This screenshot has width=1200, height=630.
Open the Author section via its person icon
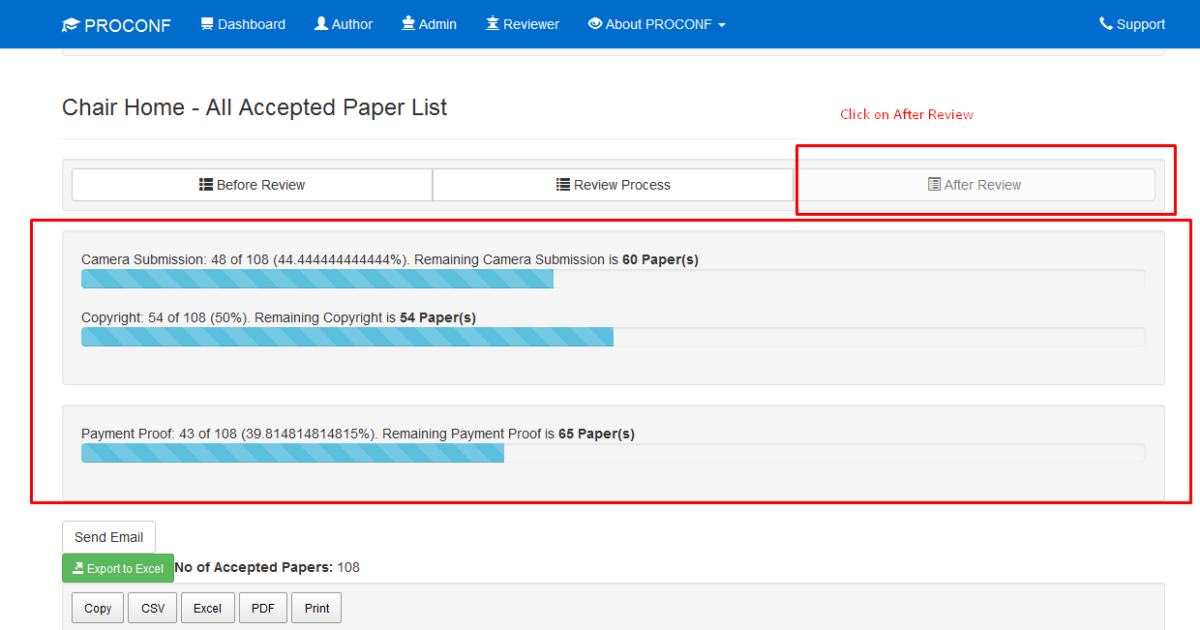(x=321, y=23)
